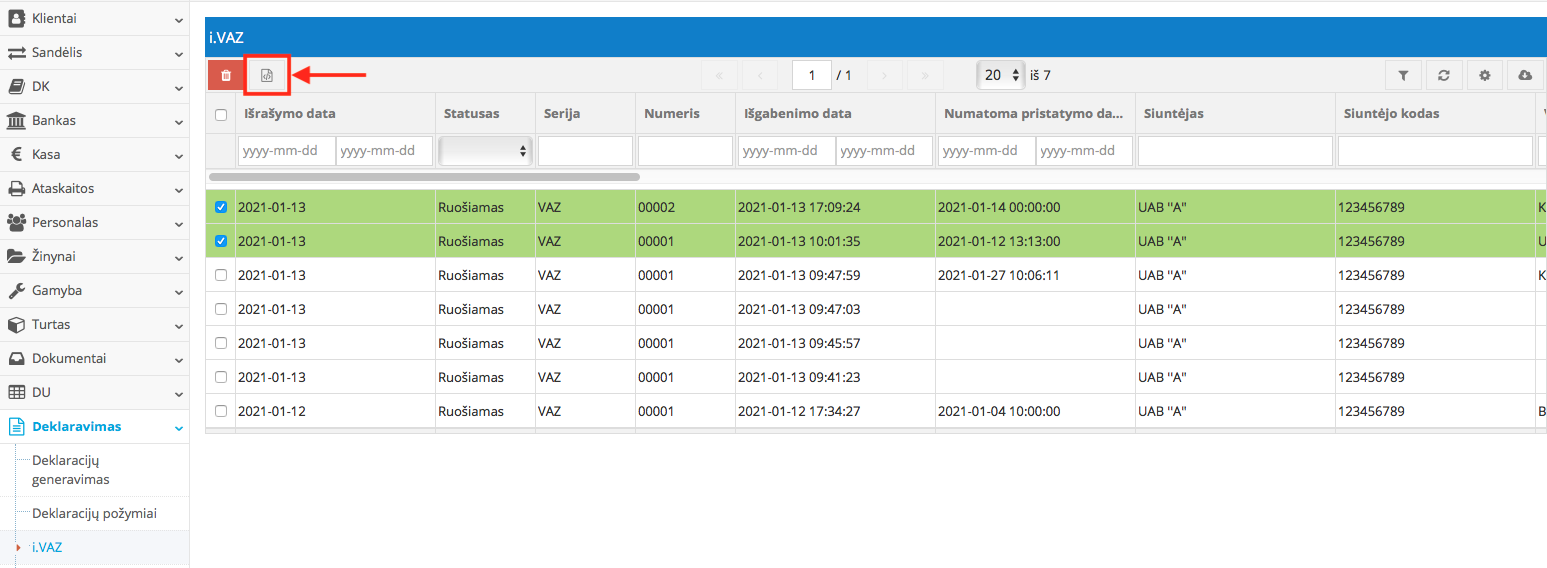Click the red trash delete button
The image size is (1547, 568).
[x=226, y=75]
